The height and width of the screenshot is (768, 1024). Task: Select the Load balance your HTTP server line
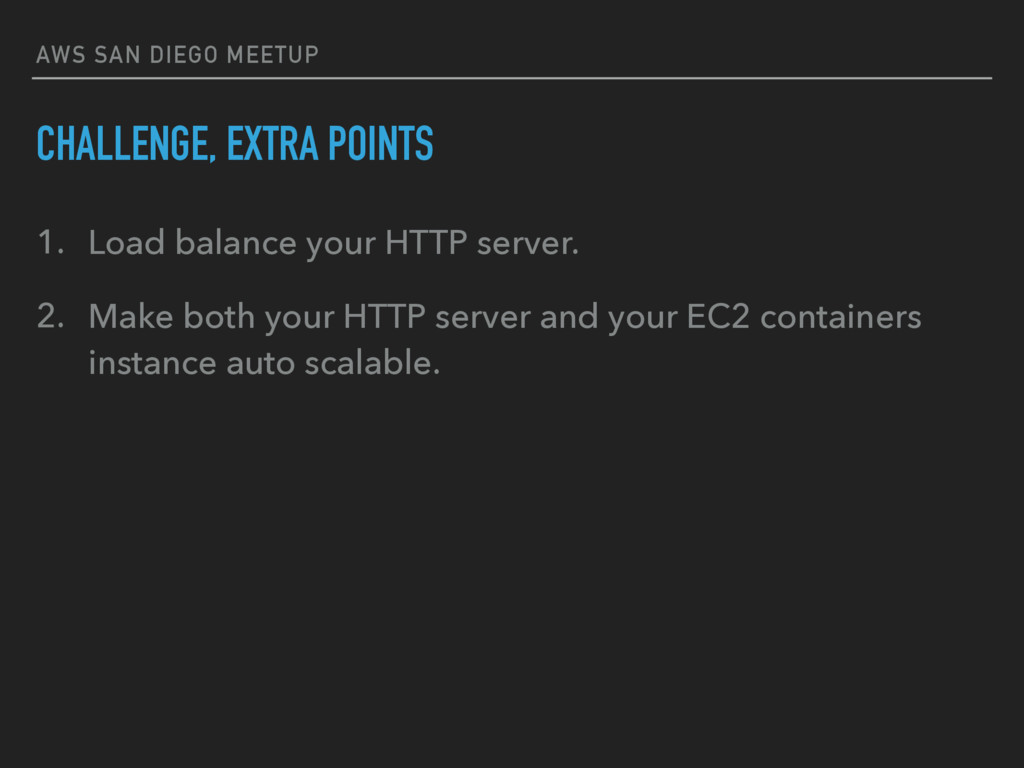[334, 244]
